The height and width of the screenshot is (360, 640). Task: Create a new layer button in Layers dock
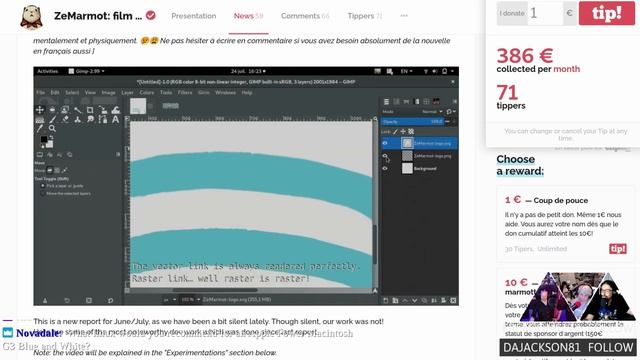[x=385, y=300]
